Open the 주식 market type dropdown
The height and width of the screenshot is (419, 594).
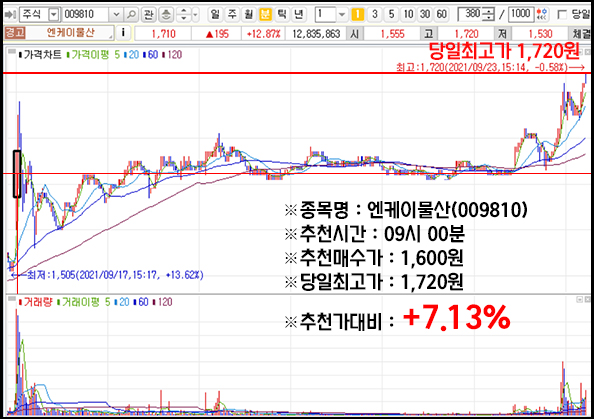tap(54, 14)
